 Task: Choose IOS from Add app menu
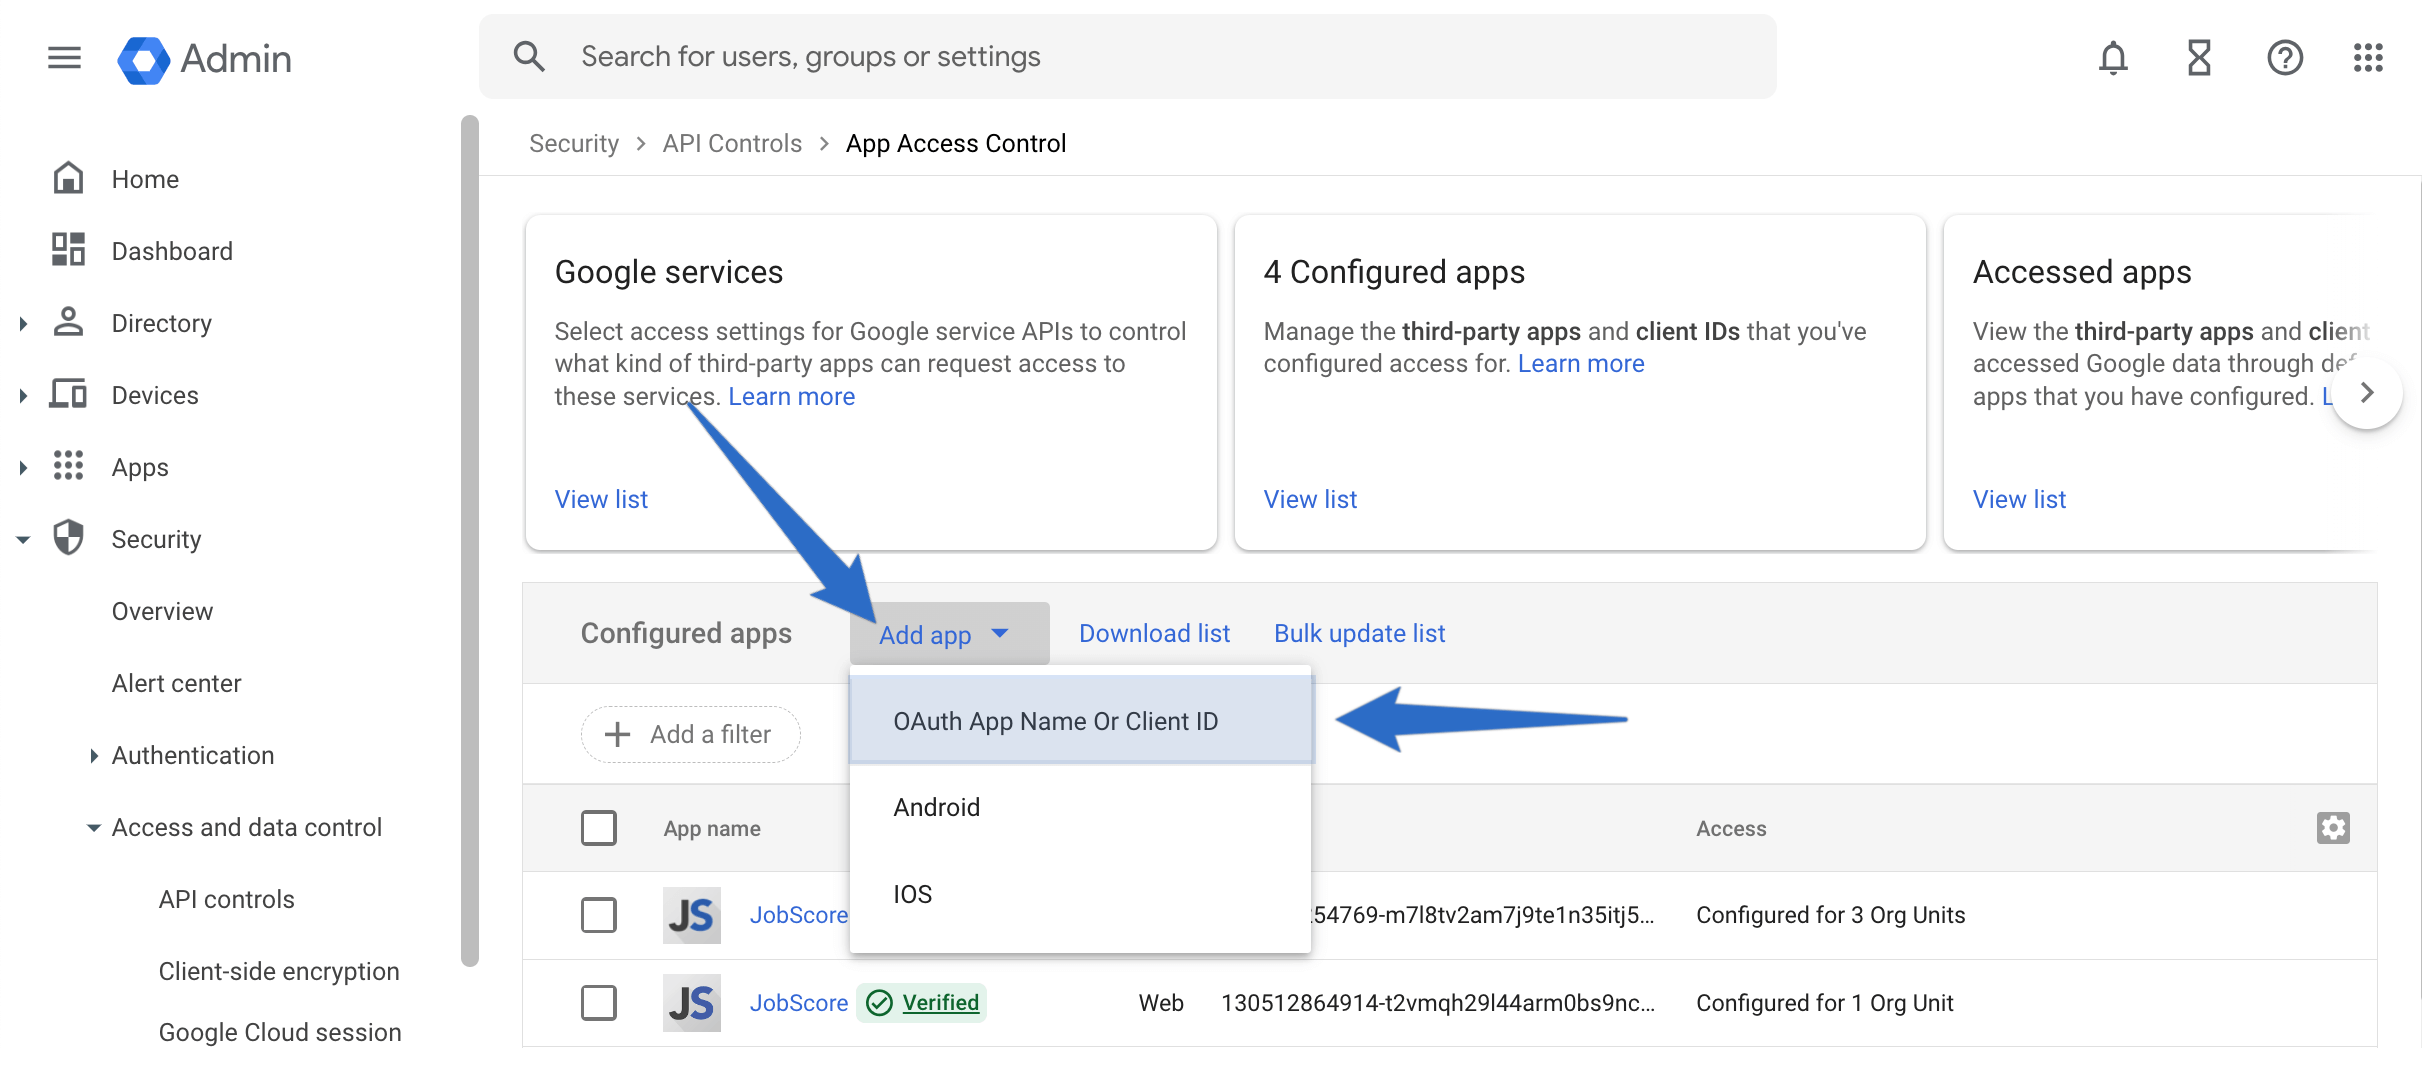point(1080,894)
